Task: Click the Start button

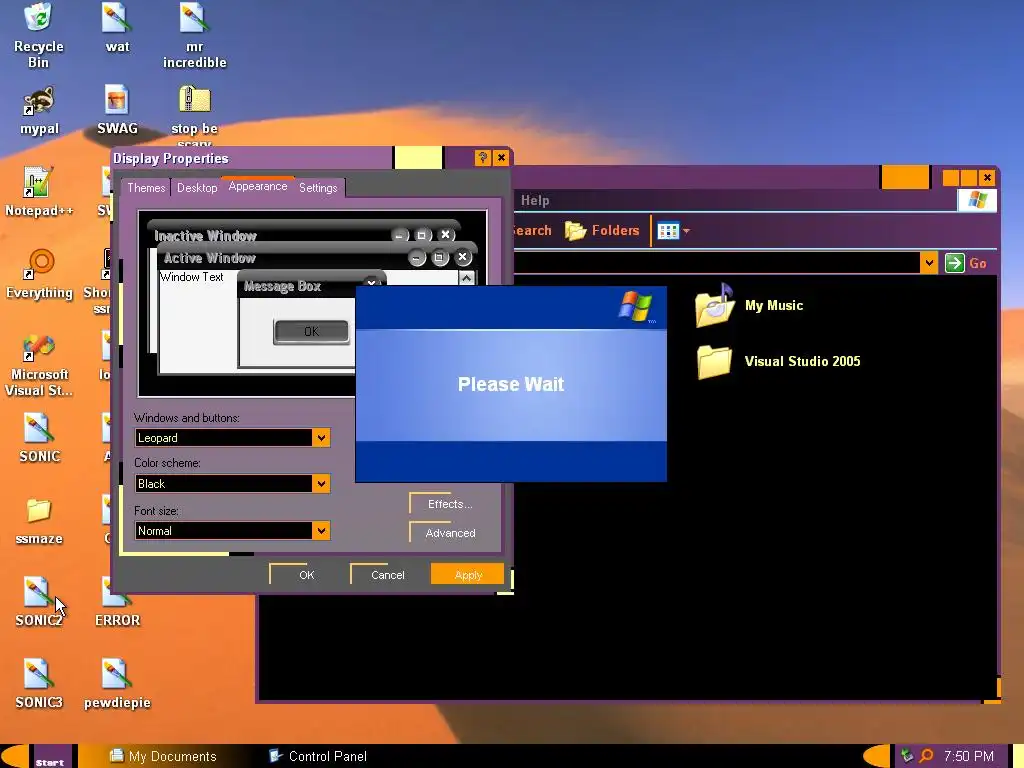Action: tap(50, 758)
